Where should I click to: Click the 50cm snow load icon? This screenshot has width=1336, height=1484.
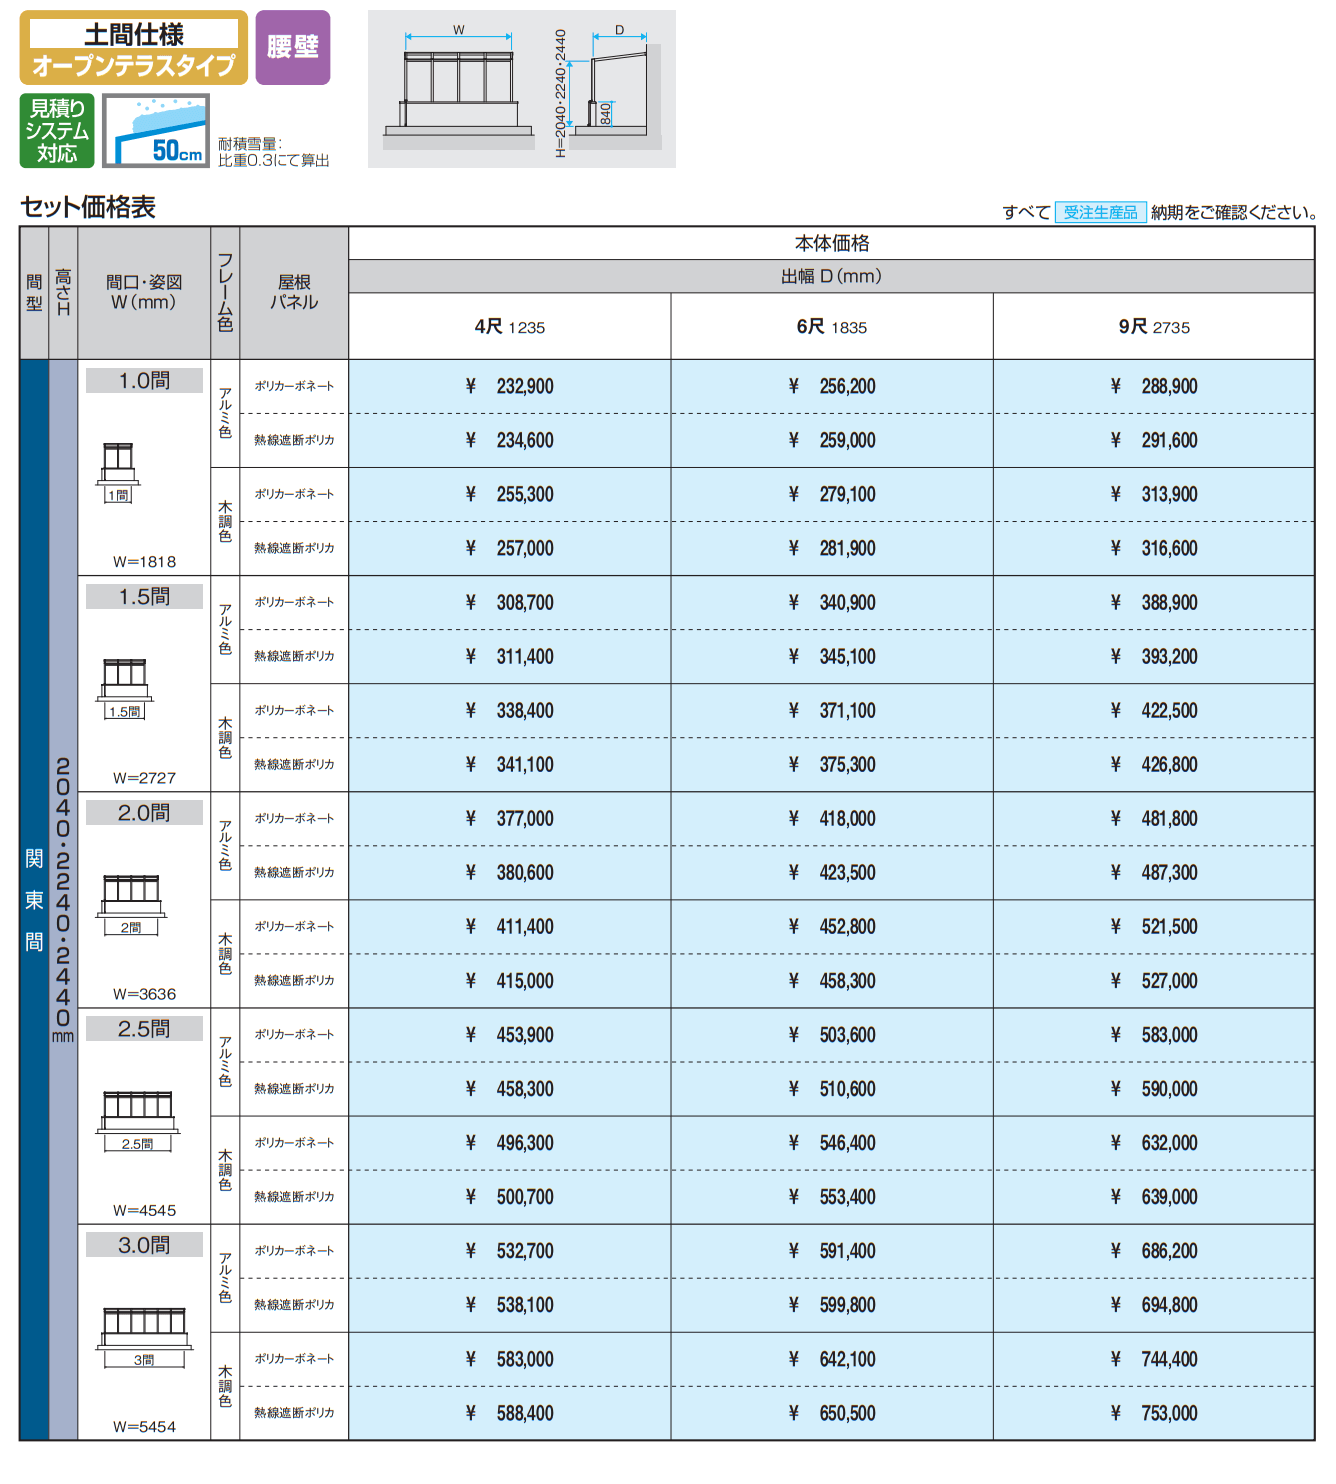coord(156,131)
